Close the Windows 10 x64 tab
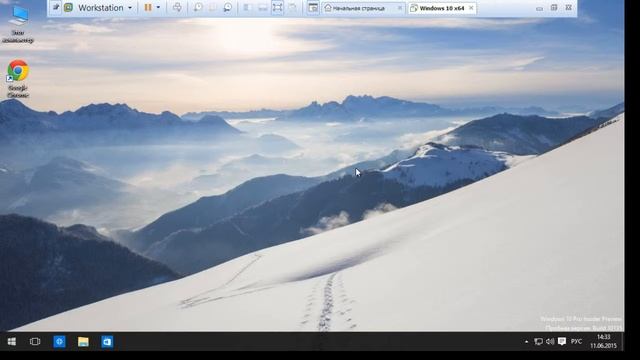 pyautogui.click(x=471, y=8)
